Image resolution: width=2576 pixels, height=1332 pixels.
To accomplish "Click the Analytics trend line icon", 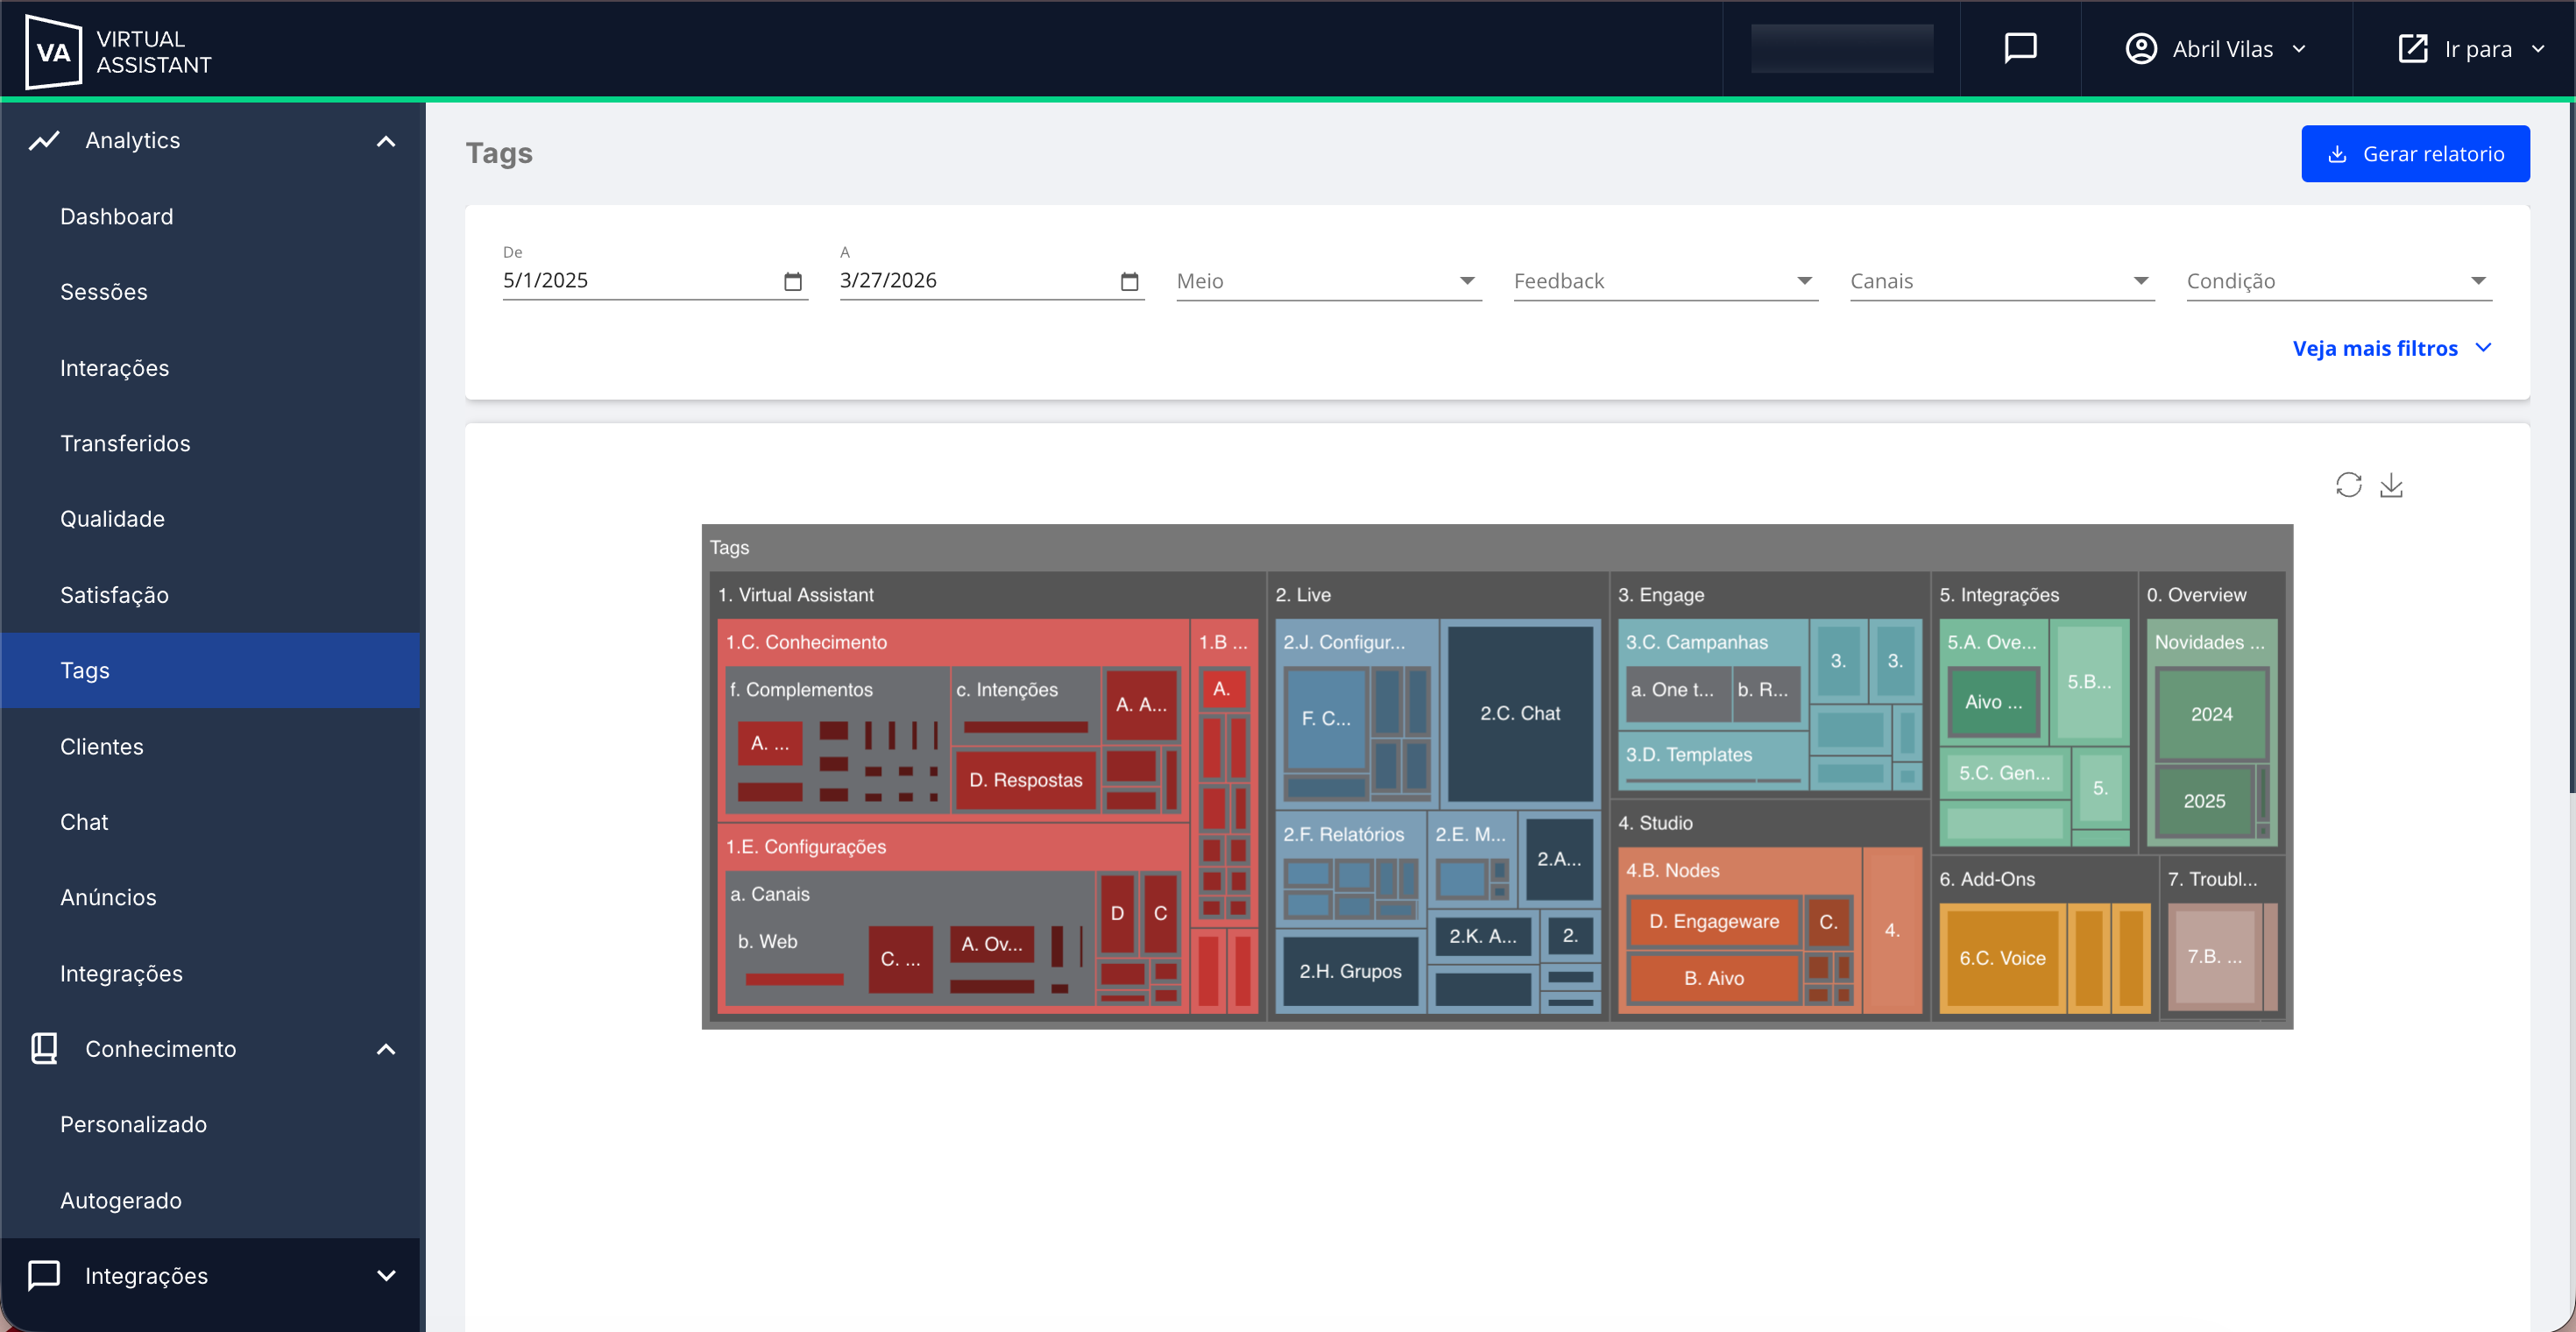I will tap(44, 140).
